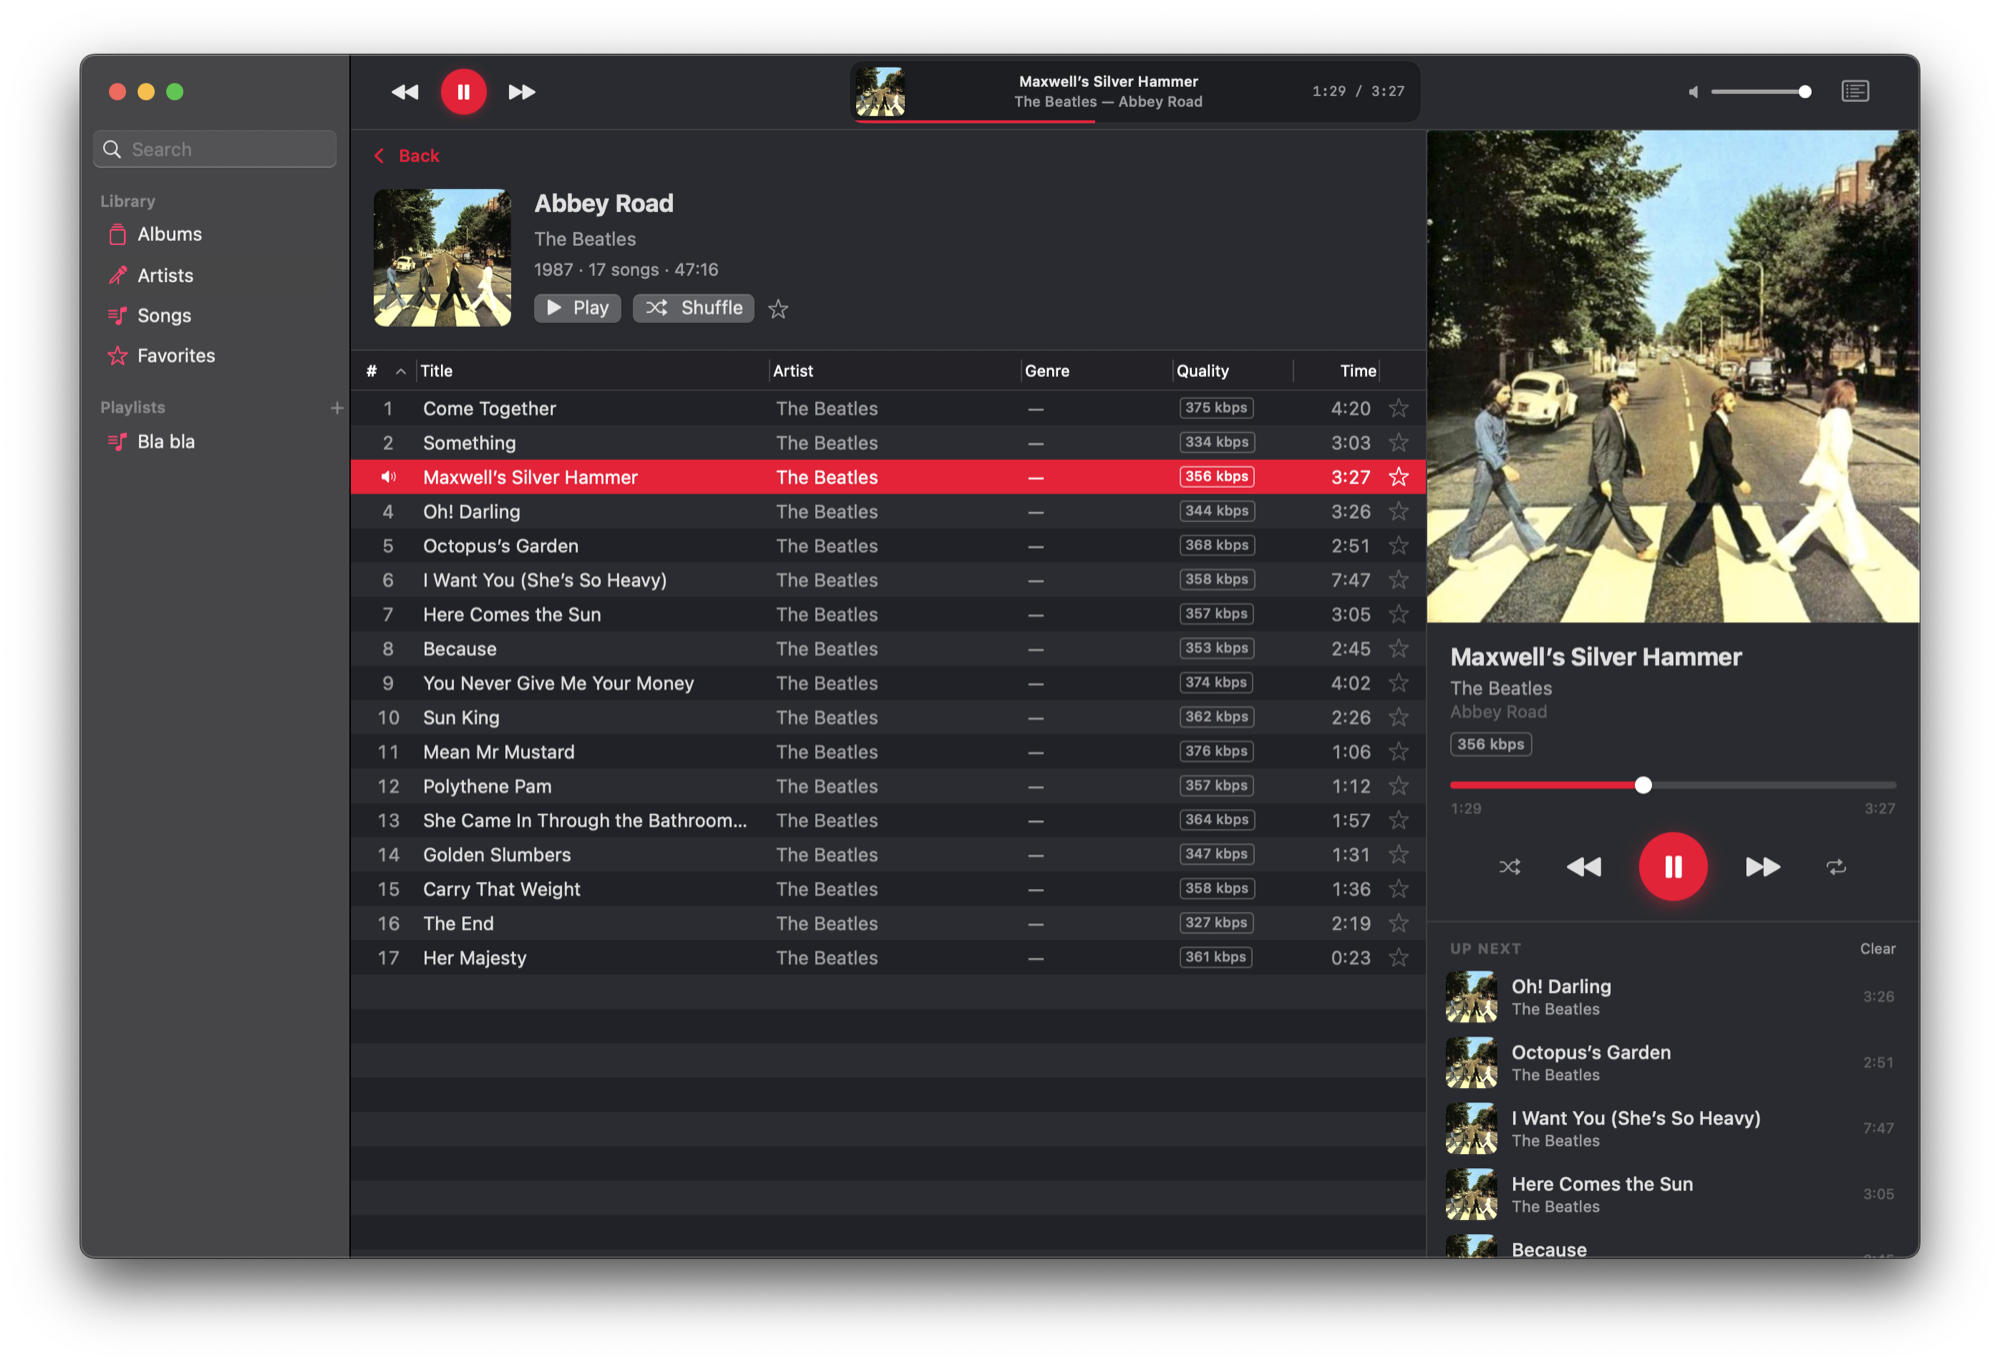Image resolution: width=2000 pixels, height=1364 pixels.
Task: Pause playback using the top toolbar button
Action: point(464,92)
